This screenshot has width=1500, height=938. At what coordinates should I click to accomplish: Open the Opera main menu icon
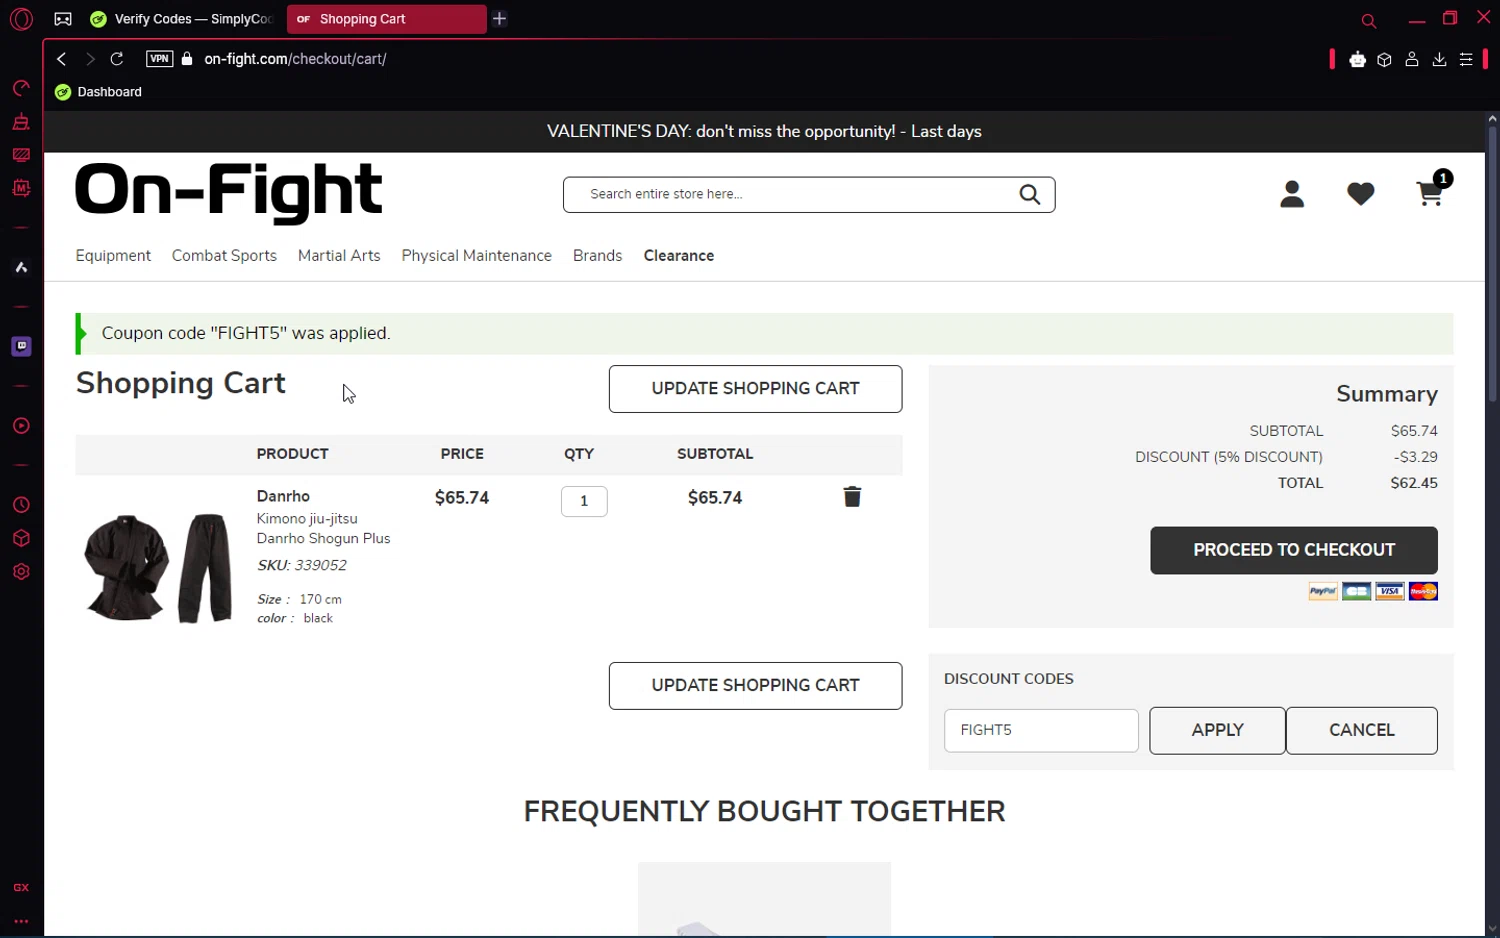21,19
